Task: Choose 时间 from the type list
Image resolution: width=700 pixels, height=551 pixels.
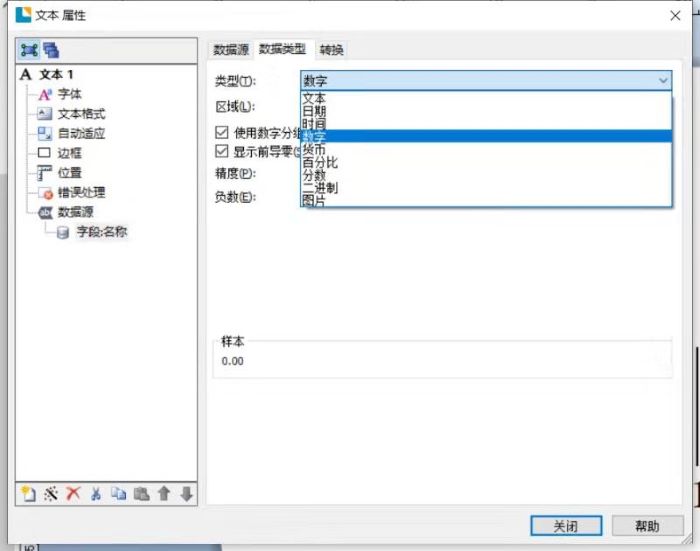Action: (486, 124)
